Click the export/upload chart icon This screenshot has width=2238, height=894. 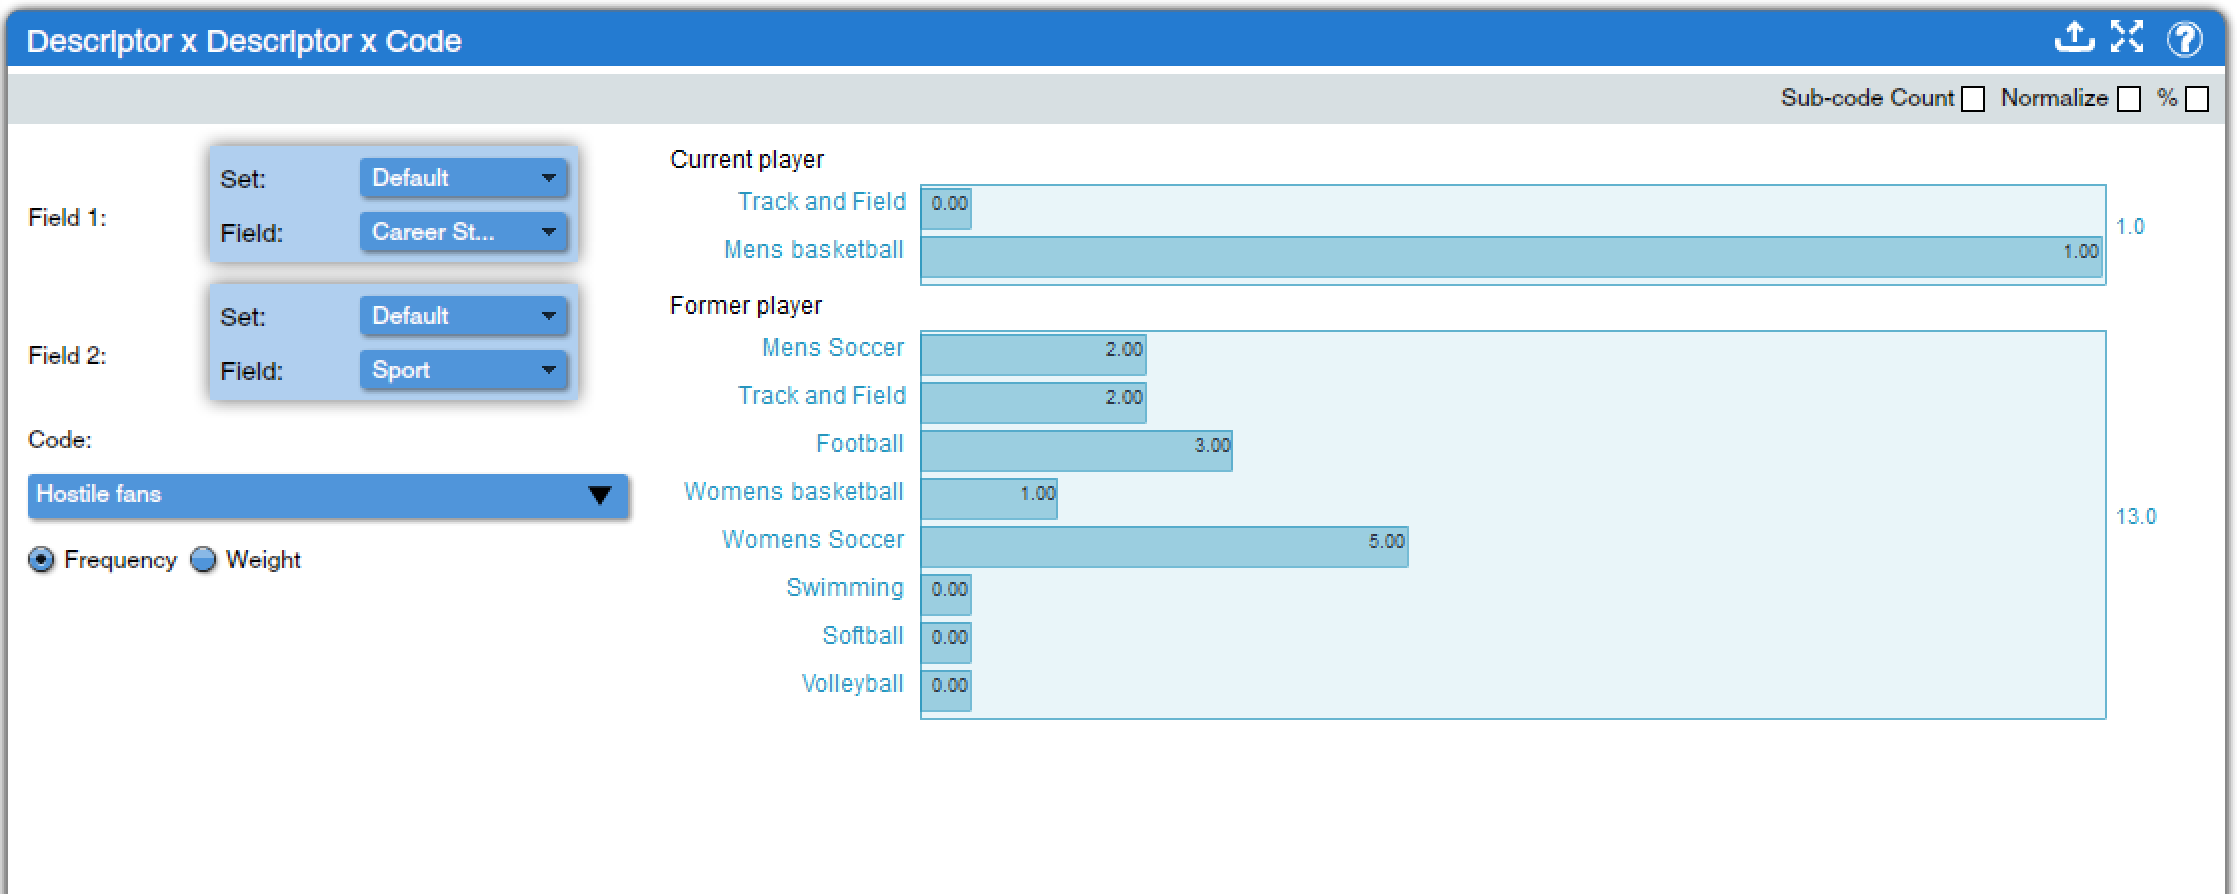[x=2074, y=38]
